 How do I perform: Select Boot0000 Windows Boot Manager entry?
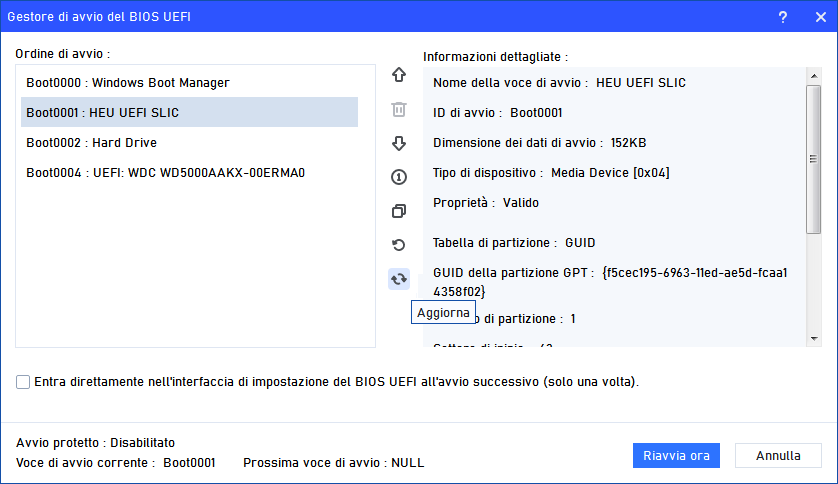click(x=128, y=82)
